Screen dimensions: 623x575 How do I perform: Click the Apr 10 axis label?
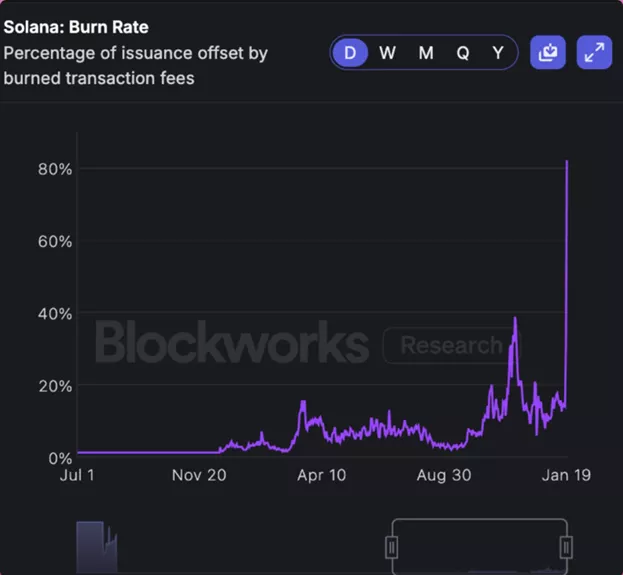[321, 475]
